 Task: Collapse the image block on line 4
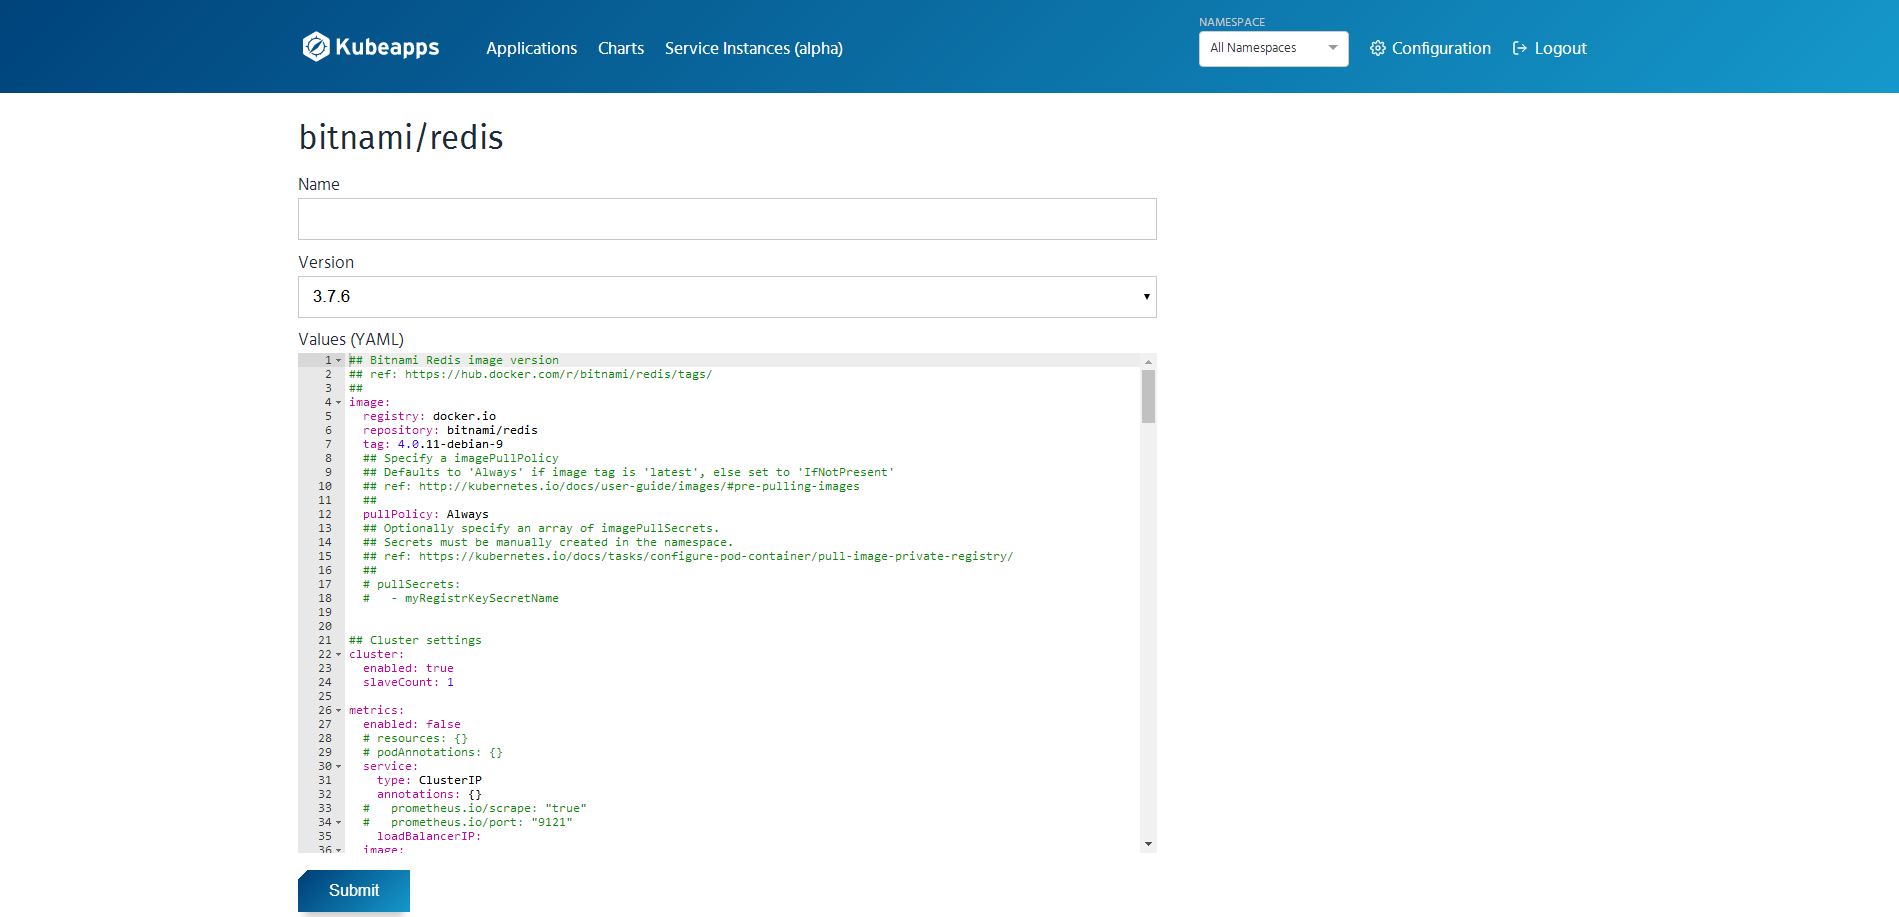[x=338, y=402]
